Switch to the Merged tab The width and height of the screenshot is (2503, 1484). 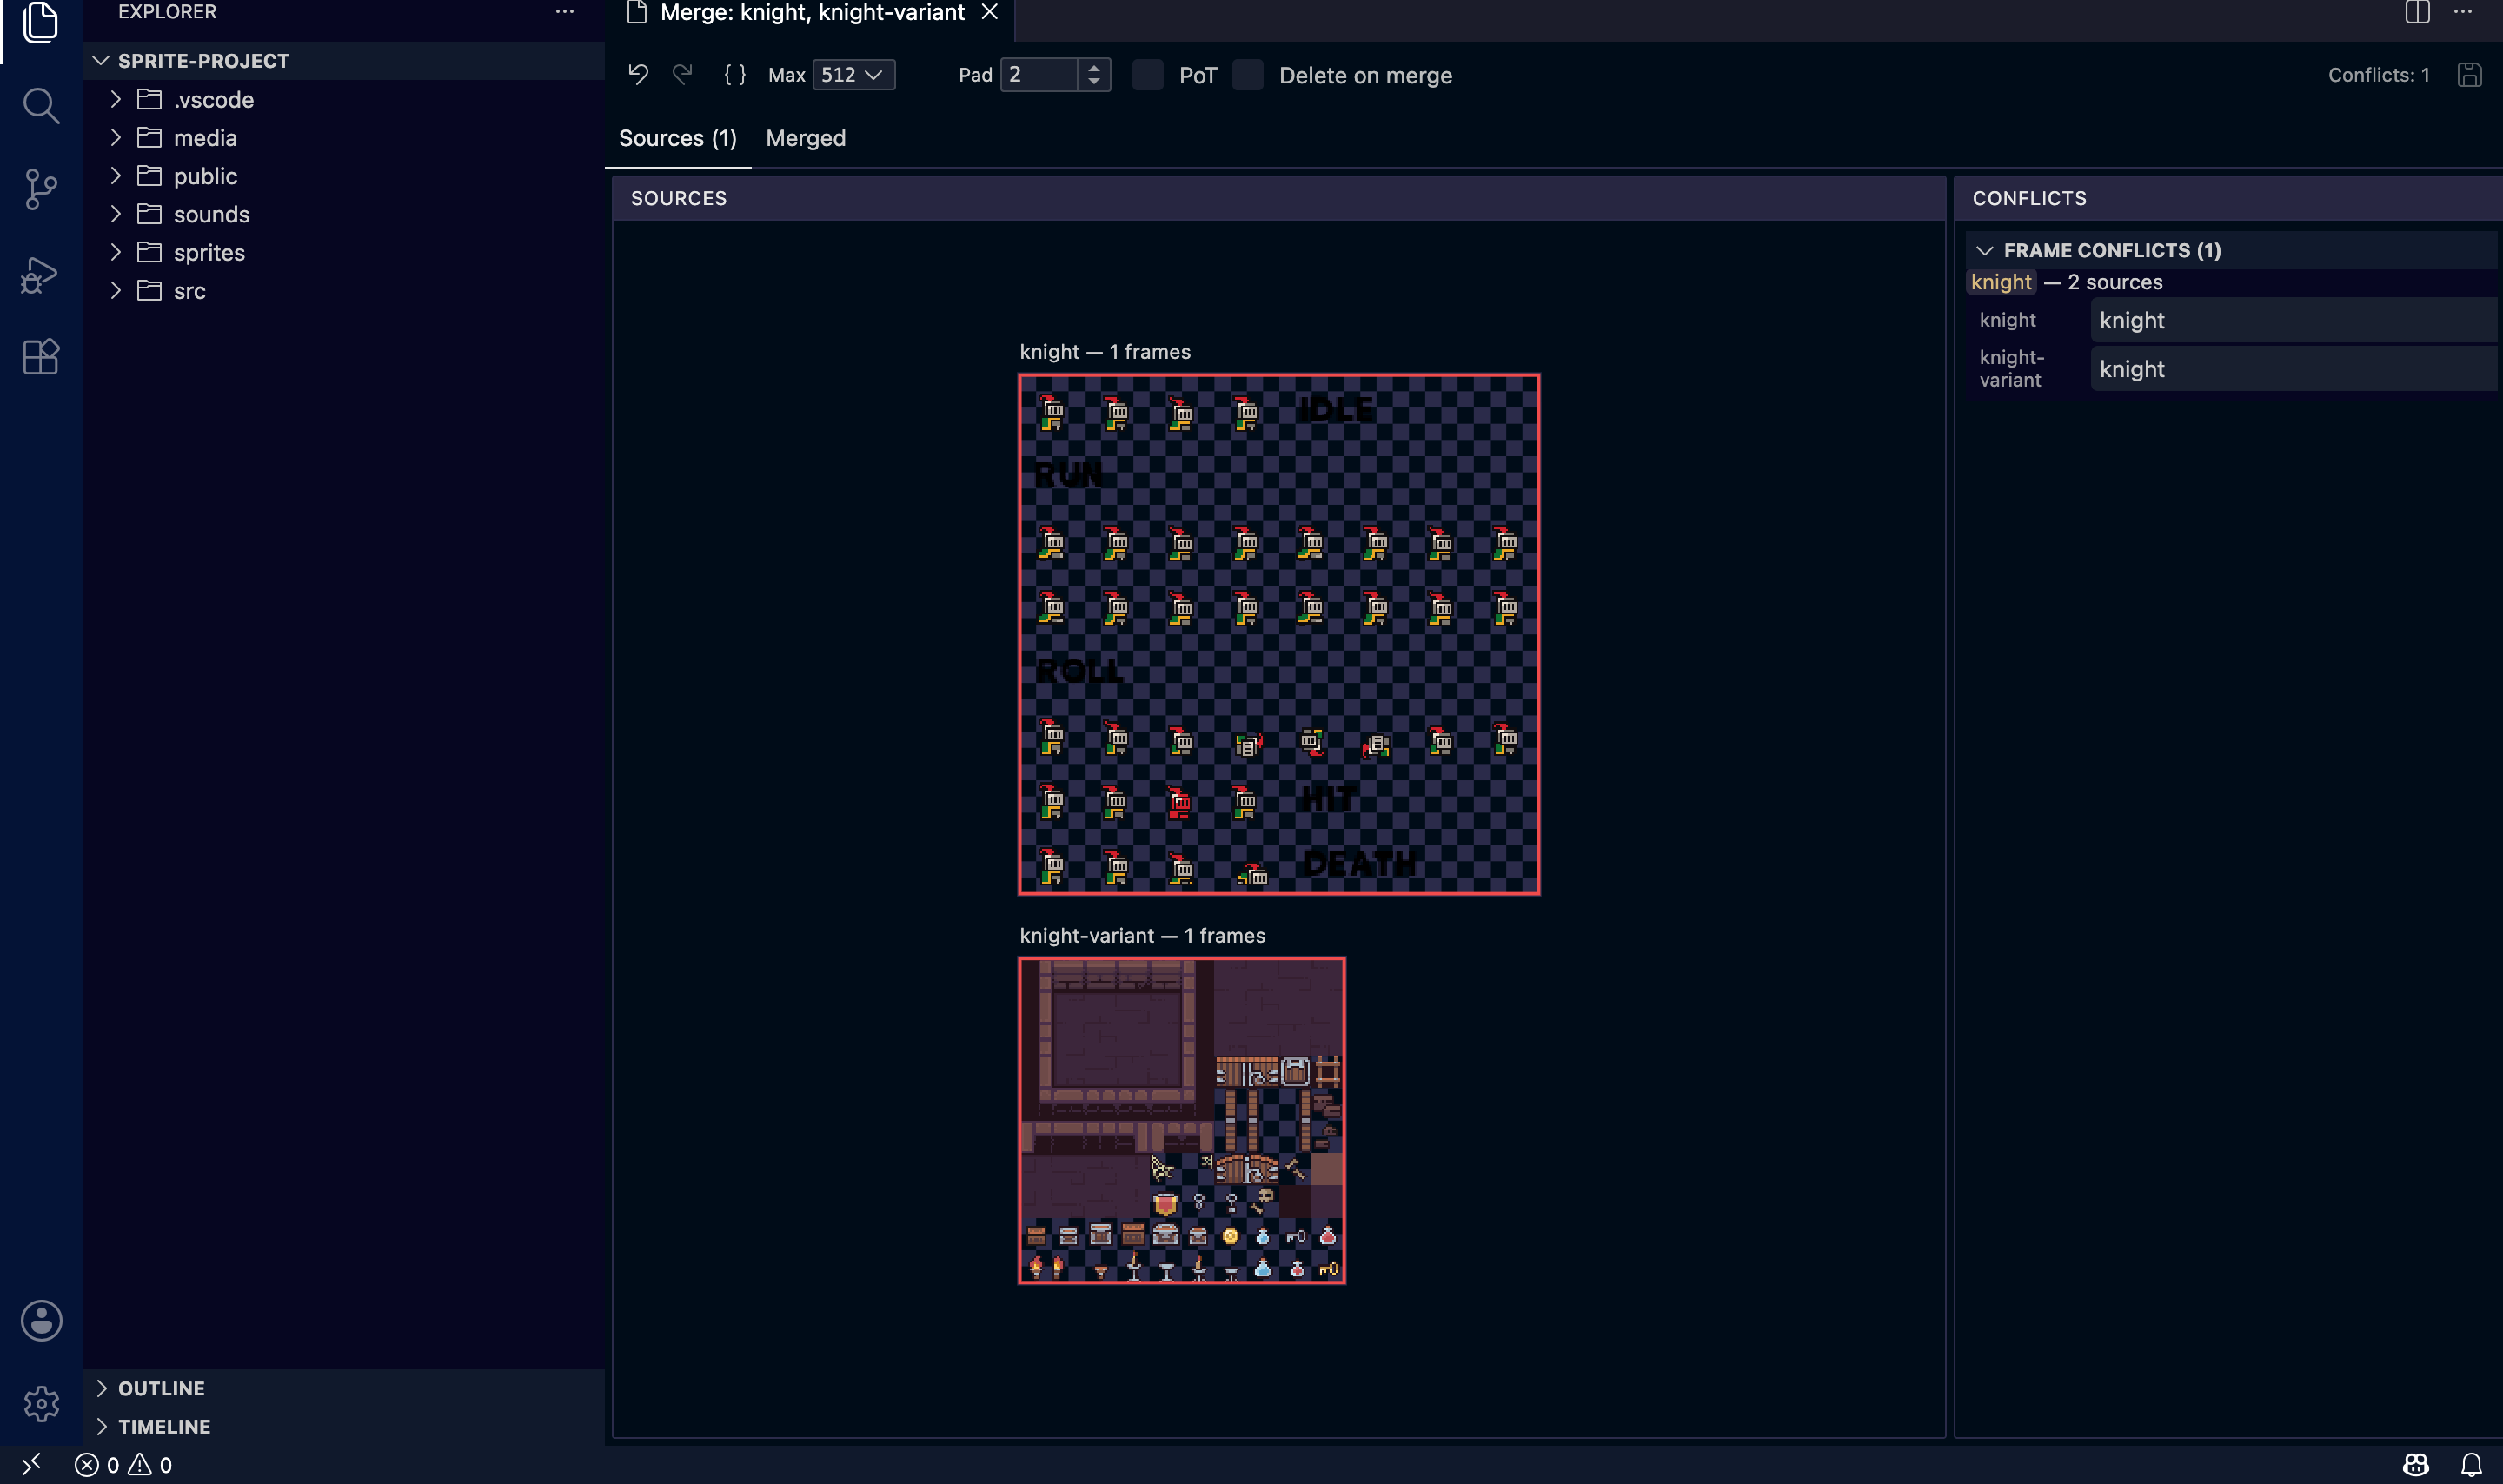coord(805,138)
